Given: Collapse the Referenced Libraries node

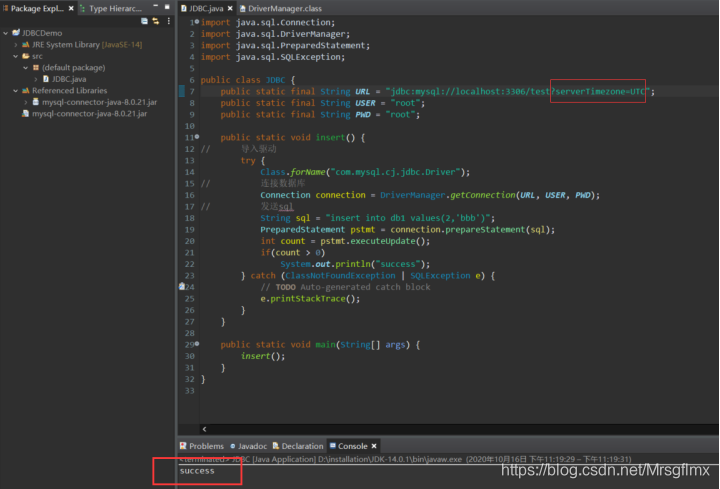Looking at the screenshot, I should tap(16, 90).
